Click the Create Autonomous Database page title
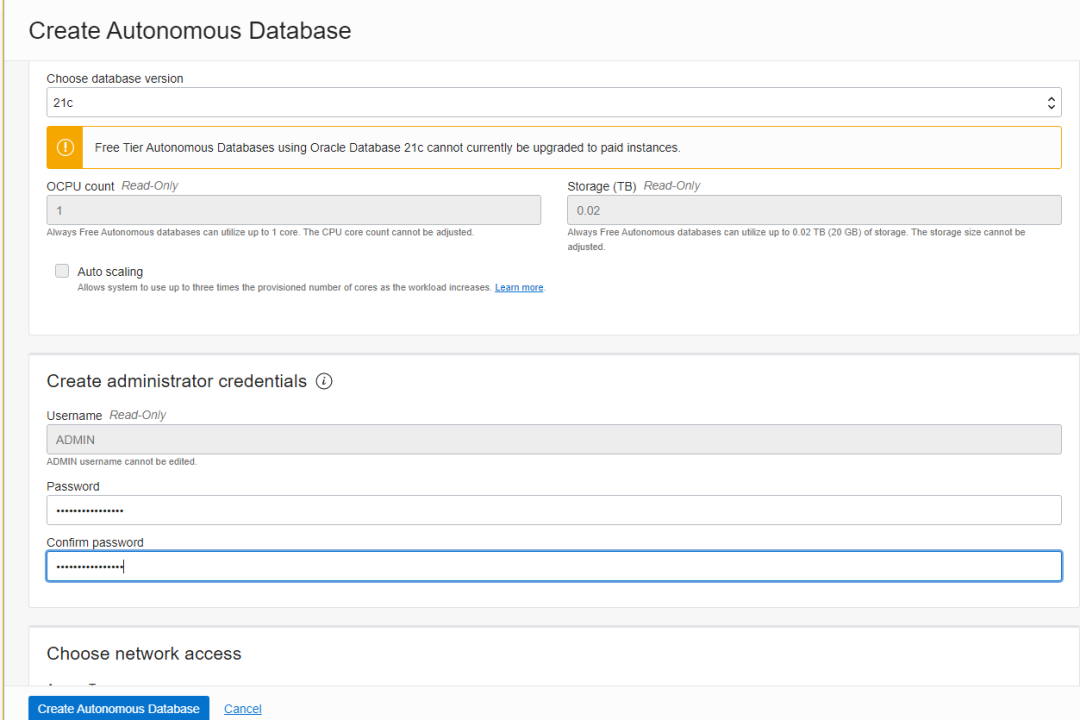Image resolution: width=1080 pixels, height=720 pixels. pos(190,31)
